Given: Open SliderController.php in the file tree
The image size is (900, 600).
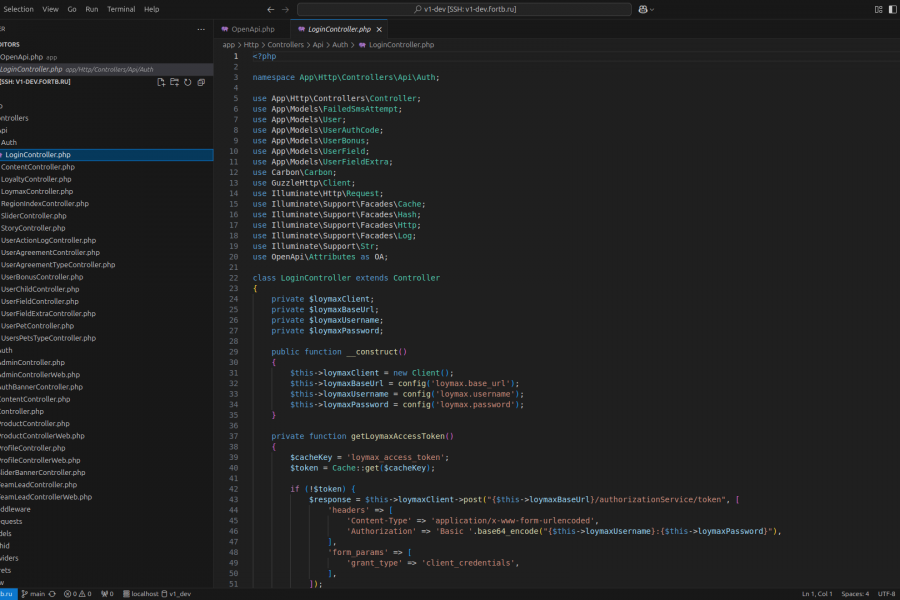Looking at the screenshot, I should click(x=33, y=216).
